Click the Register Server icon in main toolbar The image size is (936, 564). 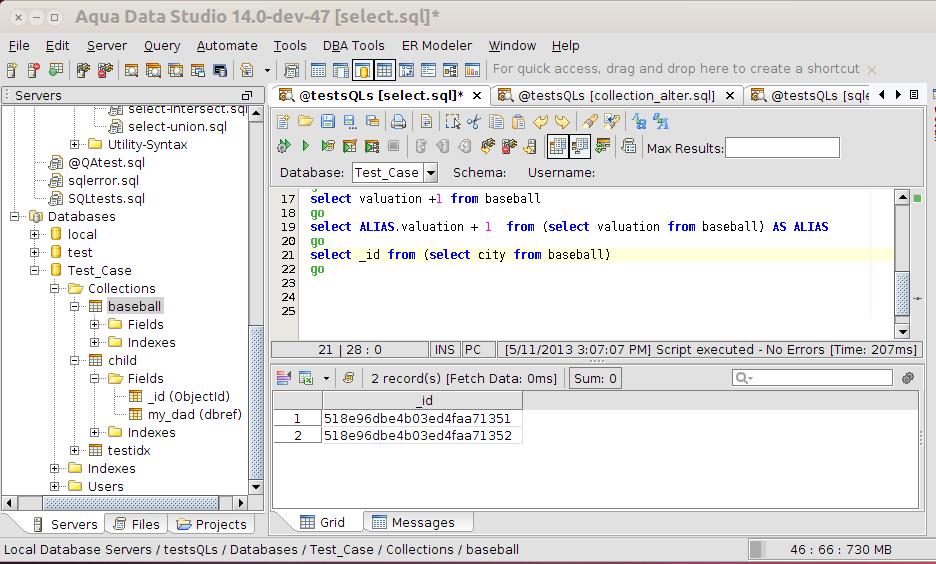pyautogui.click(x=12, y=70)
